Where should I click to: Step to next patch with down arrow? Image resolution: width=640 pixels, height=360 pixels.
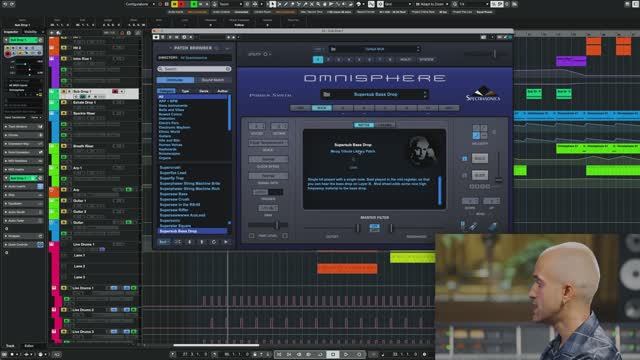click(x=189, y=242)
